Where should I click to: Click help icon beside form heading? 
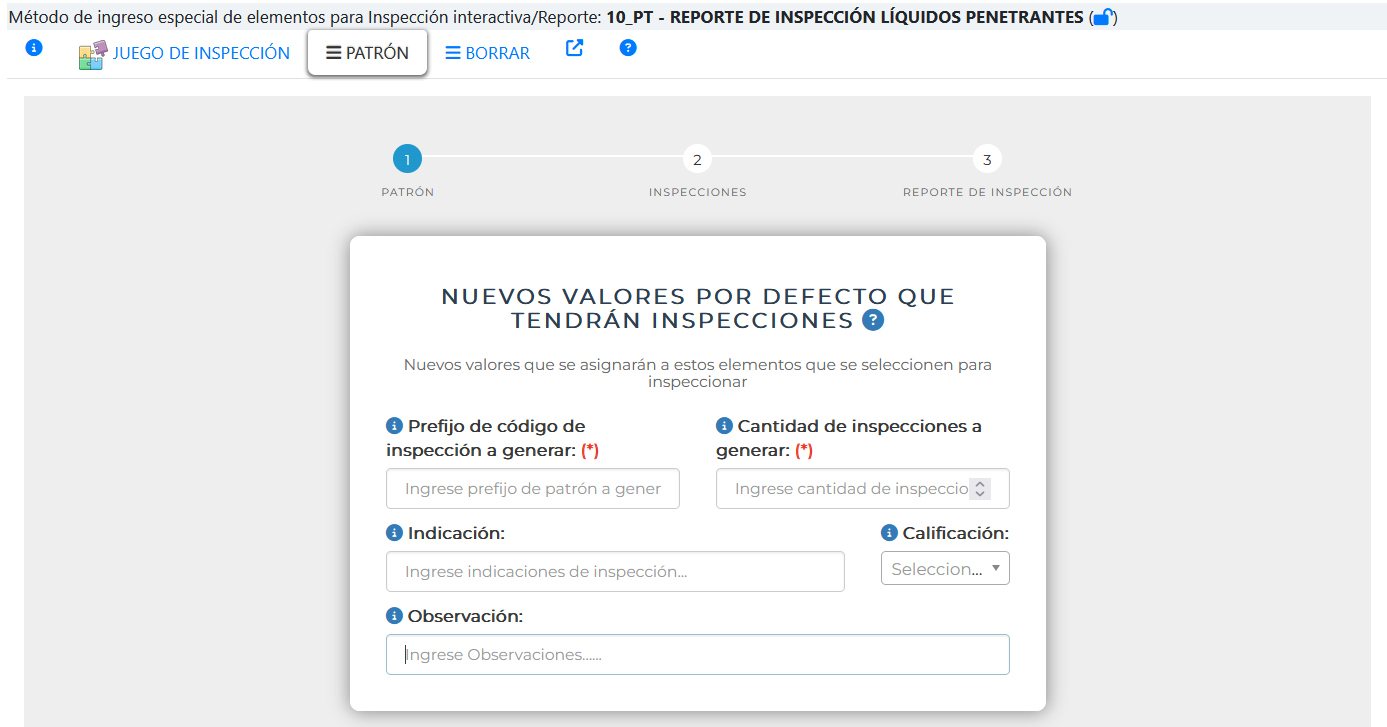tap(873, 320)
